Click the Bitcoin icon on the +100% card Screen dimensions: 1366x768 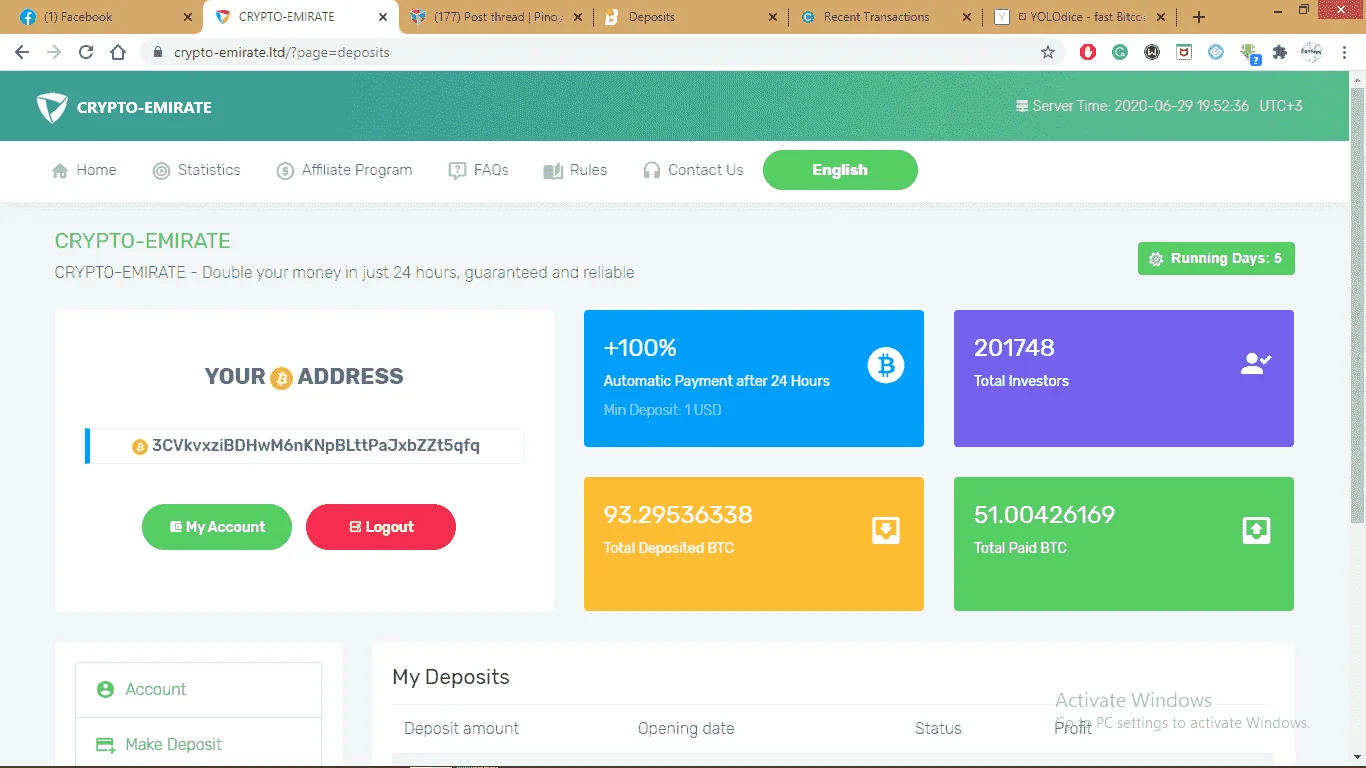point(885,365)
